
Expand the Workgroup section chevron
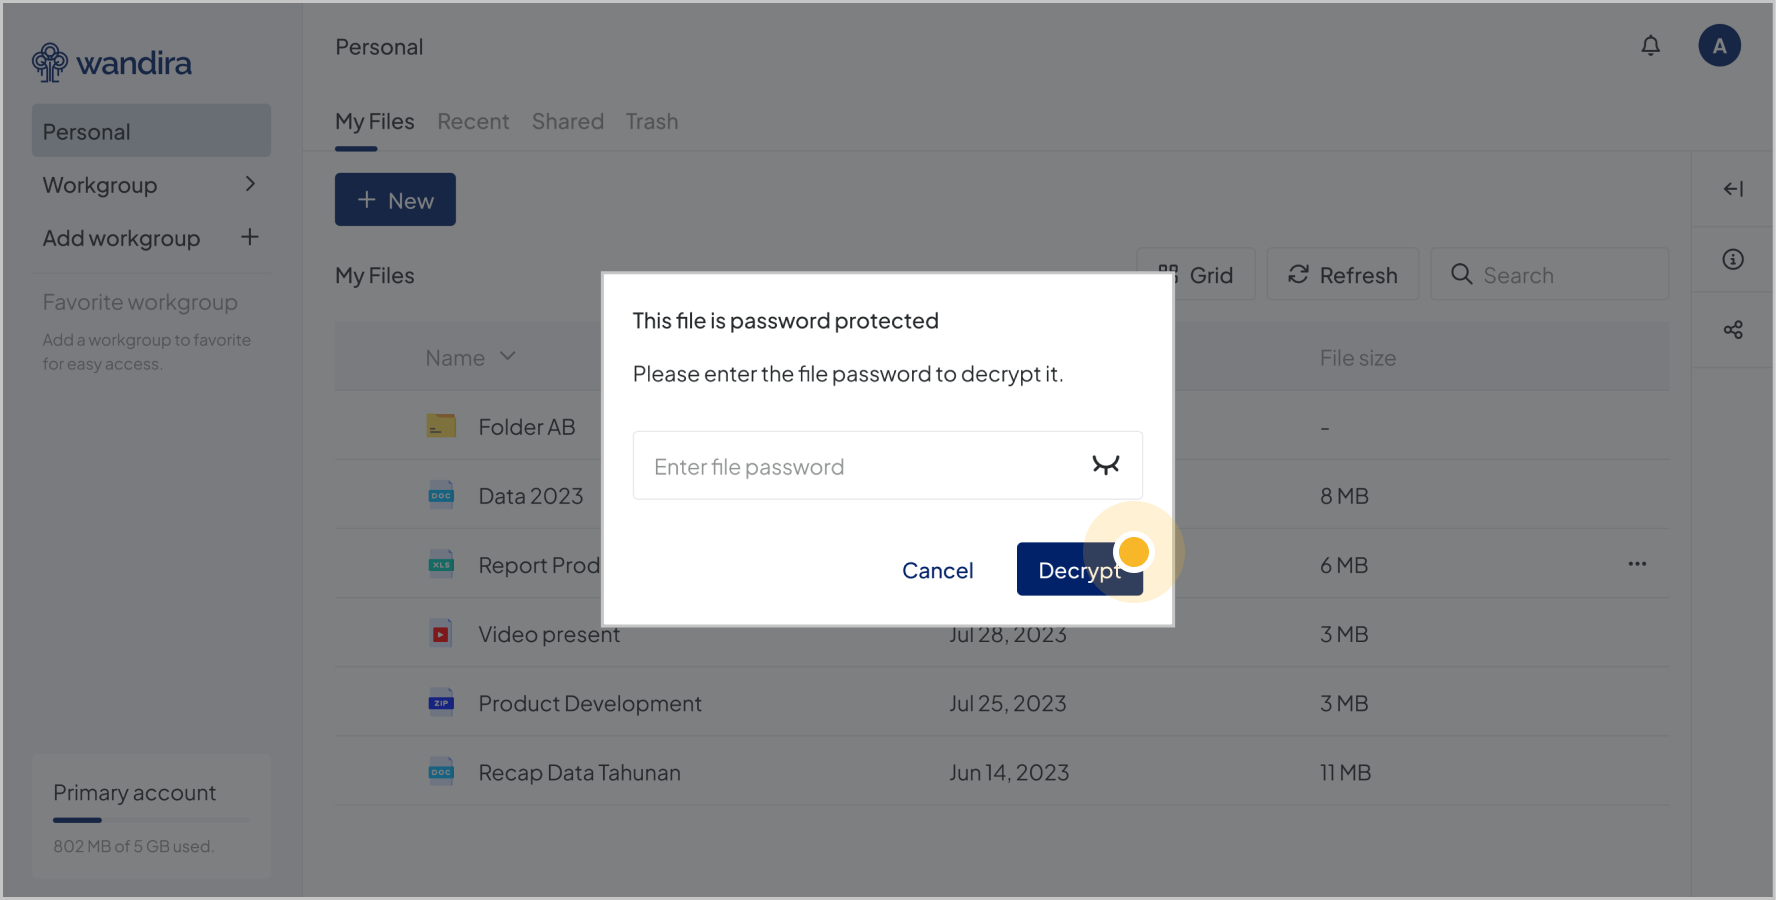pos(250,184)
